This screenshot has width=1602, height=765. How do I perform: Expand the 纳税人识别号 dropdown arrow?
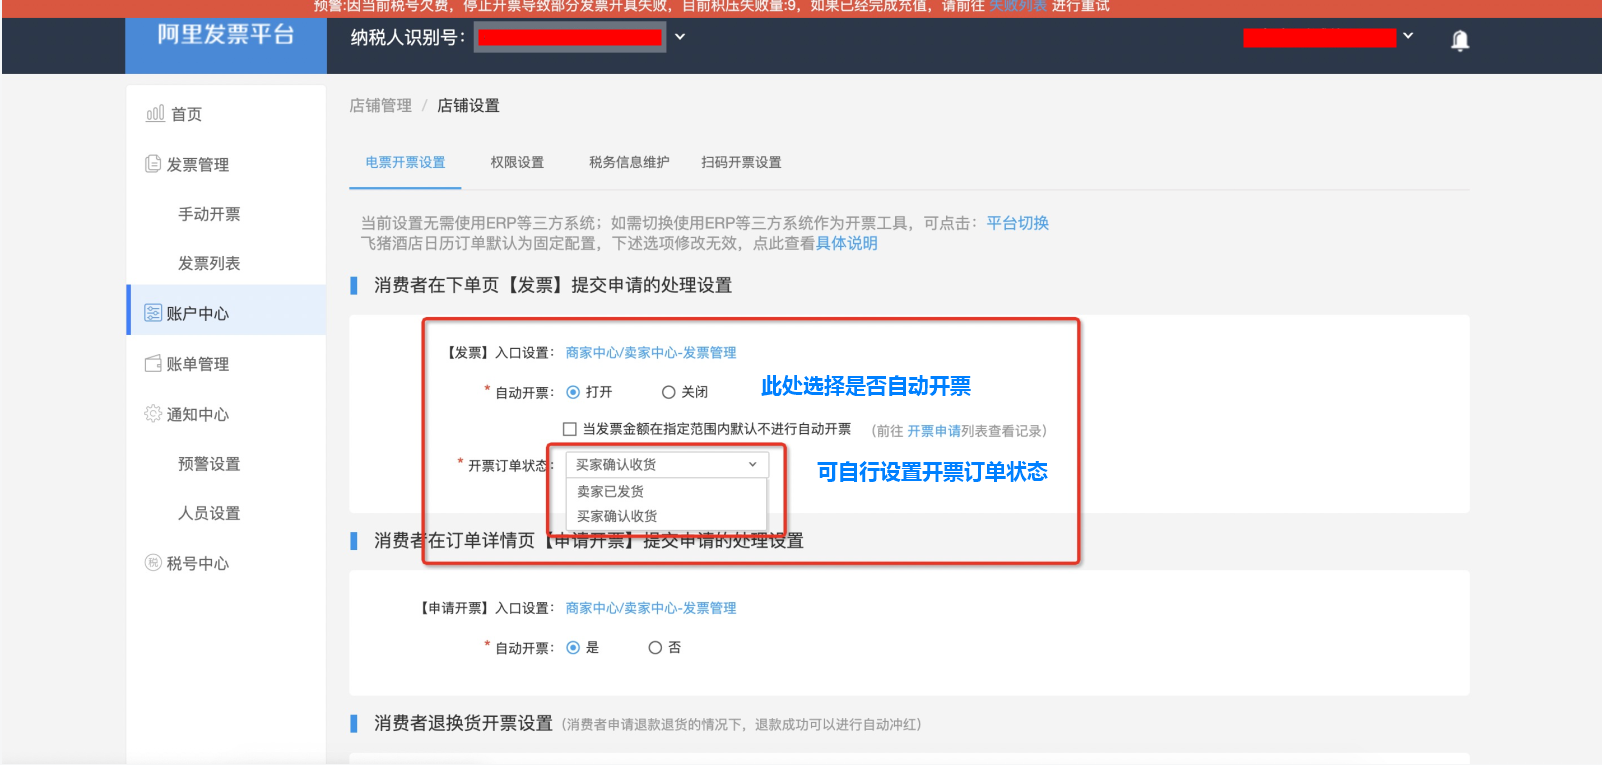pyautogui.click(x=680, y=37)
